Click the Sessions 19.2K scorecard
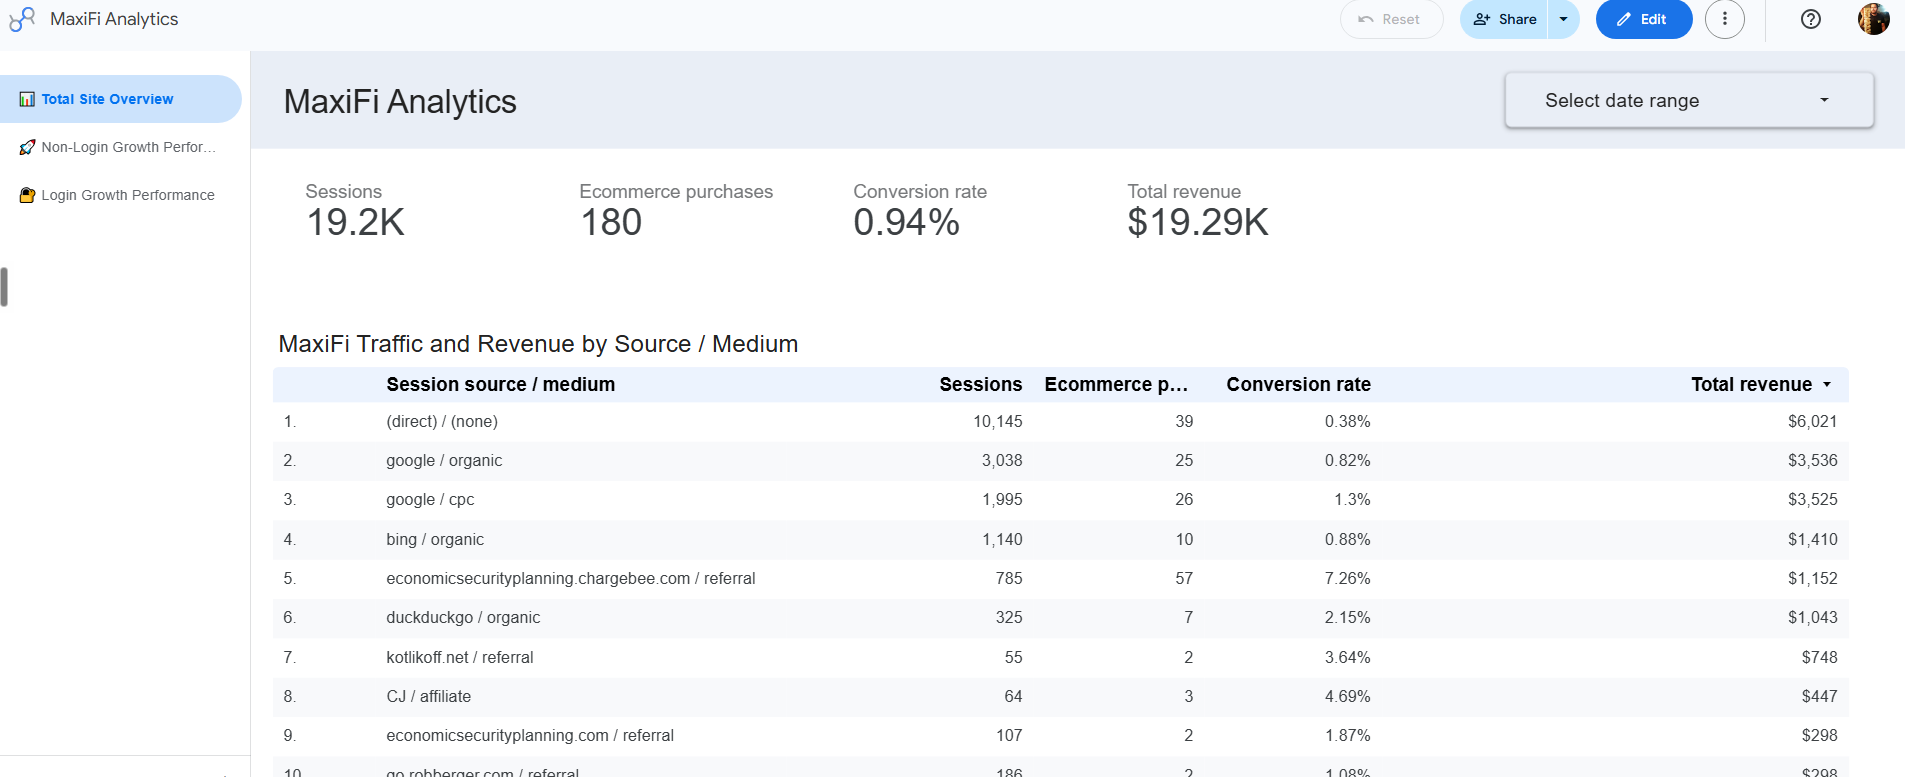Image resolution: width=1905 pixels, height=777 pixels. [x=355, y=211]
